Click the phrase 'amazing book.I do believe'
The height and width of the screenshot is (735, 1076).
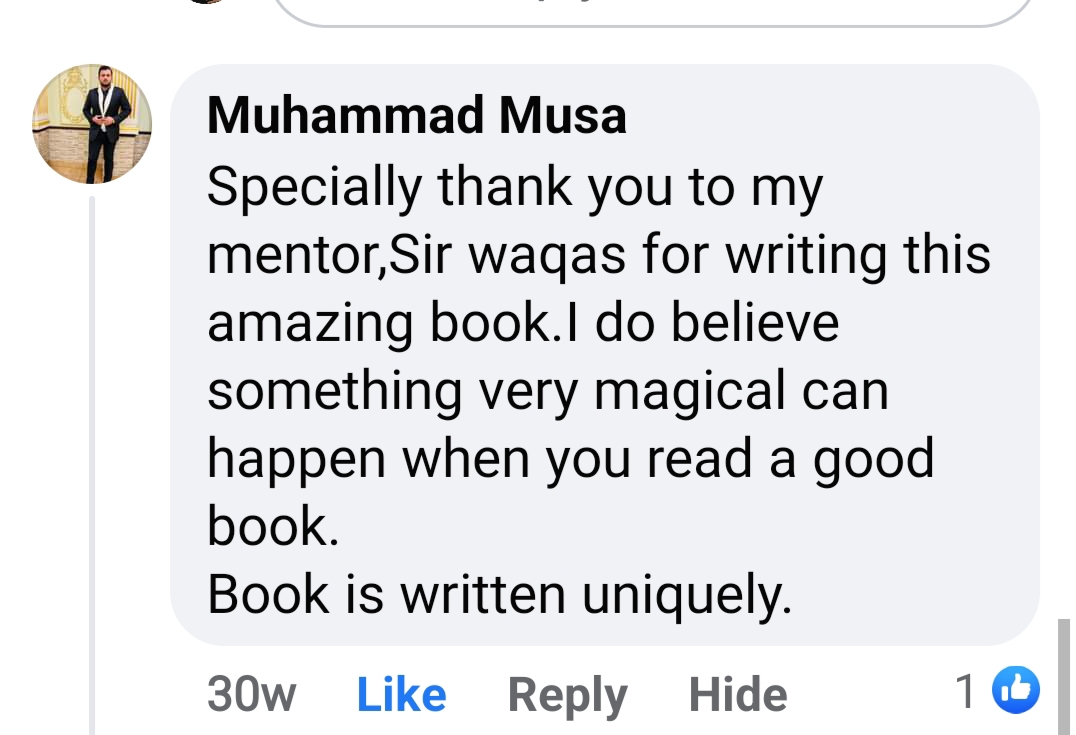click(x=523, y=323)
